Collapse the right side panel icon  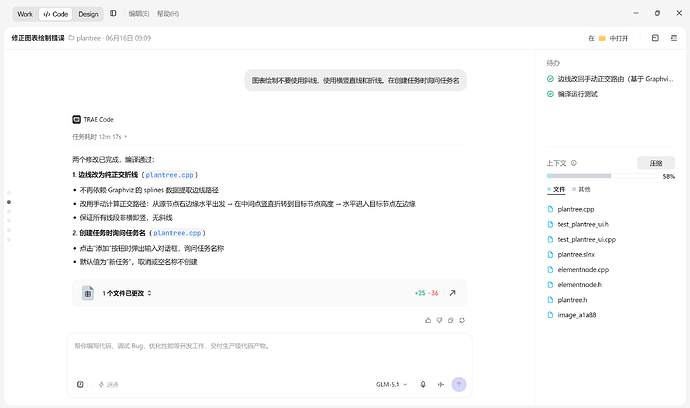point(674,38)
